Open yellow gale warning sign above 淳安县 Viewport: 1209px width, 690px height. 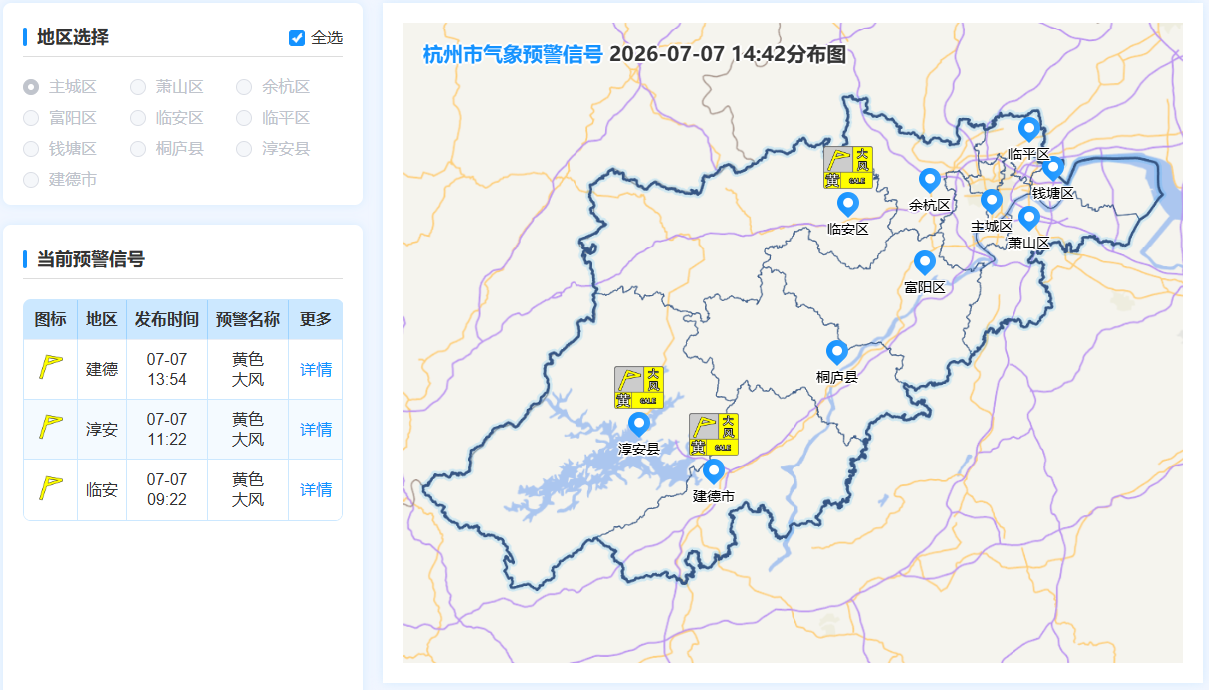[x=639, y=387]
